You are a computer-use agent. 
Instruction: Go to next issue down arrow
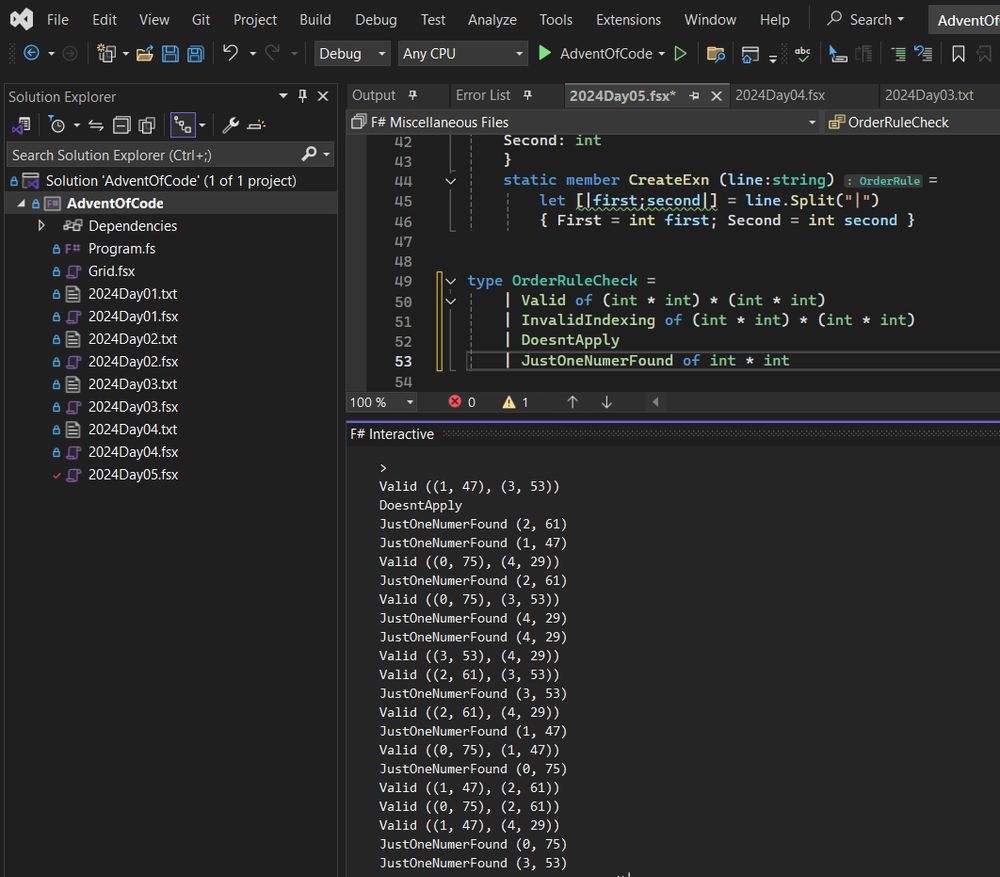tap(607, 402)
